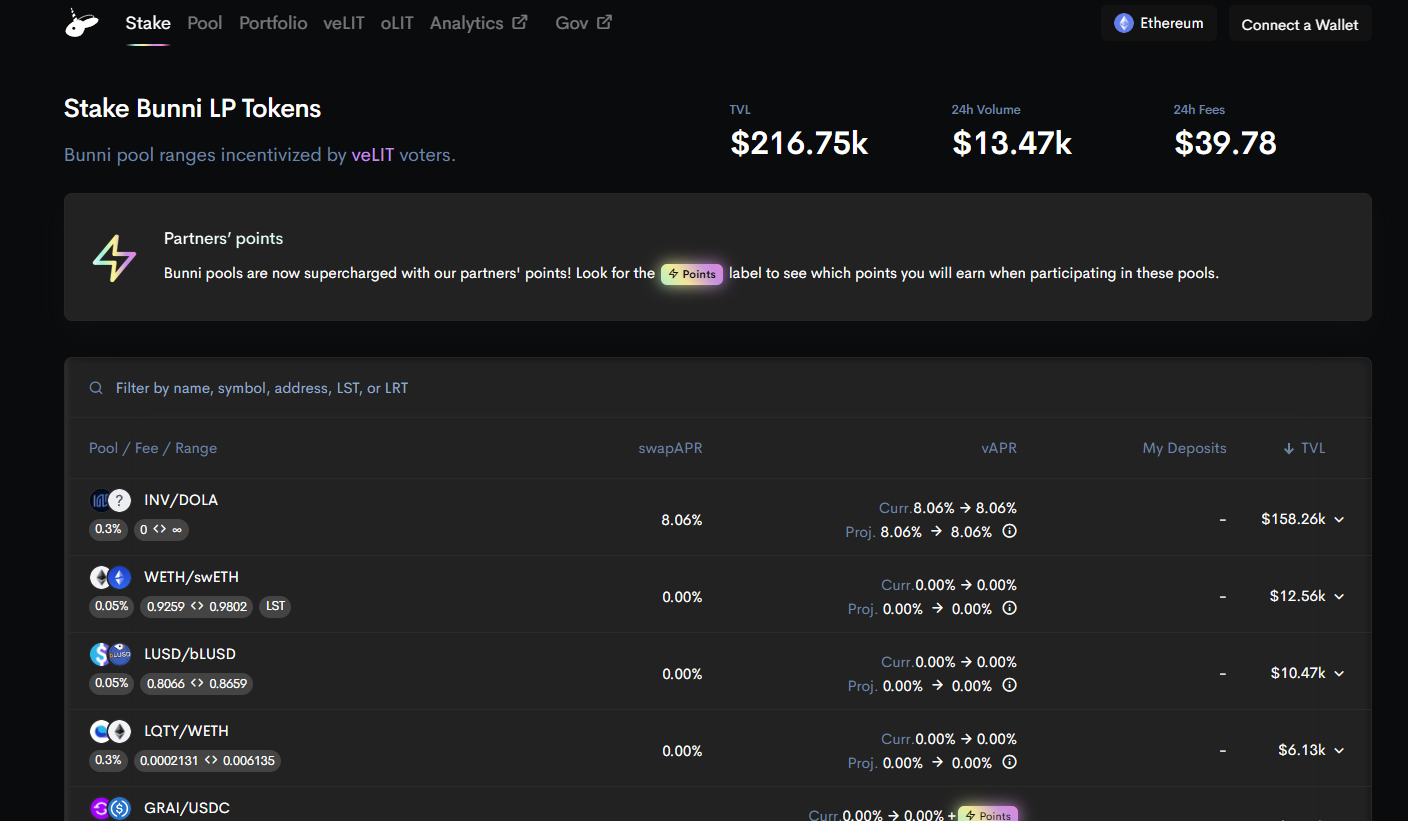The height and width of the screenshot is (821, 1408).
Task: Click the lightning bolt Partners' points icon
Action: [114, 258]
